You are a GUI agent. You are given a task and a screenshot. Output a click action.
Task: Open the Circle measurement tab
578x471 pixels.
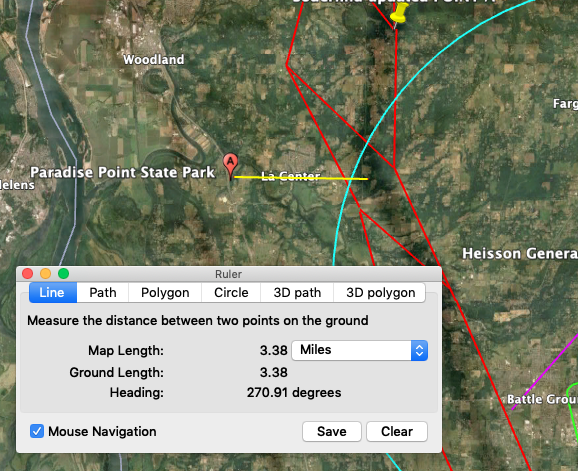coord(231,293)
